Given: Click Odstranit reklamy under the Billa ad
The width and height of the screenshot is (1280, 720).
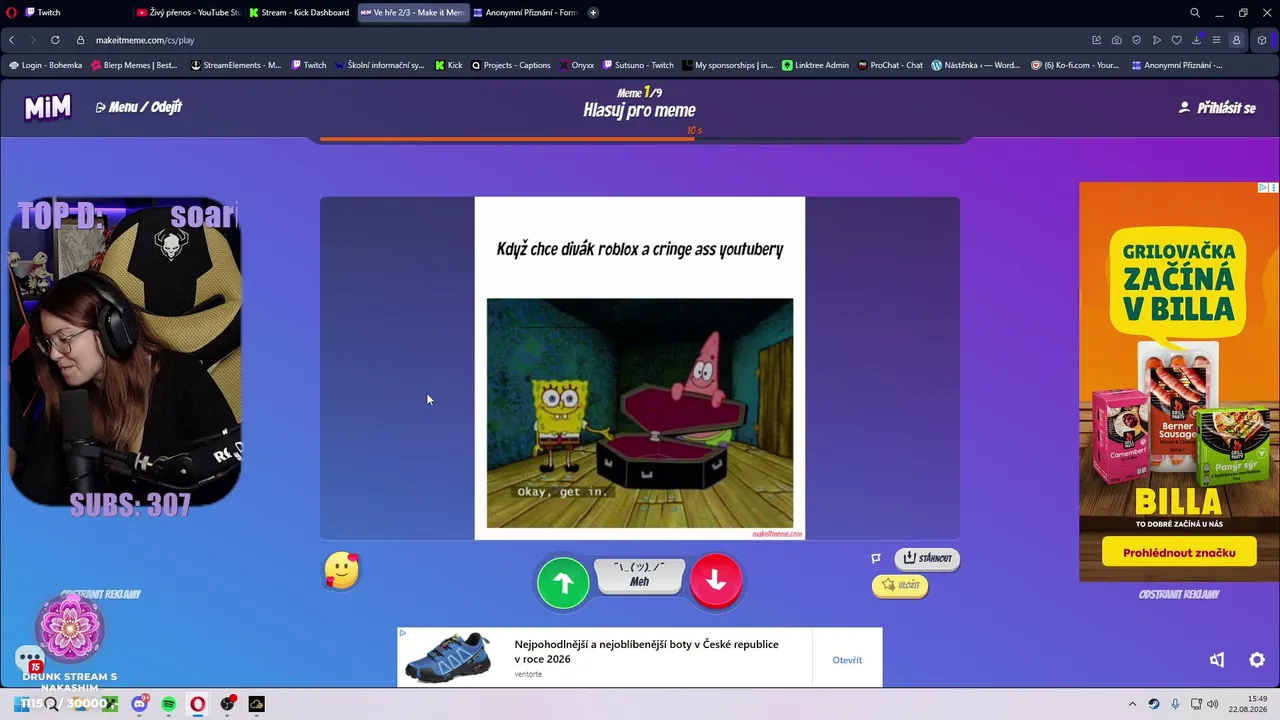Looking at the screenshot, I should click(x=1179, y=594).
